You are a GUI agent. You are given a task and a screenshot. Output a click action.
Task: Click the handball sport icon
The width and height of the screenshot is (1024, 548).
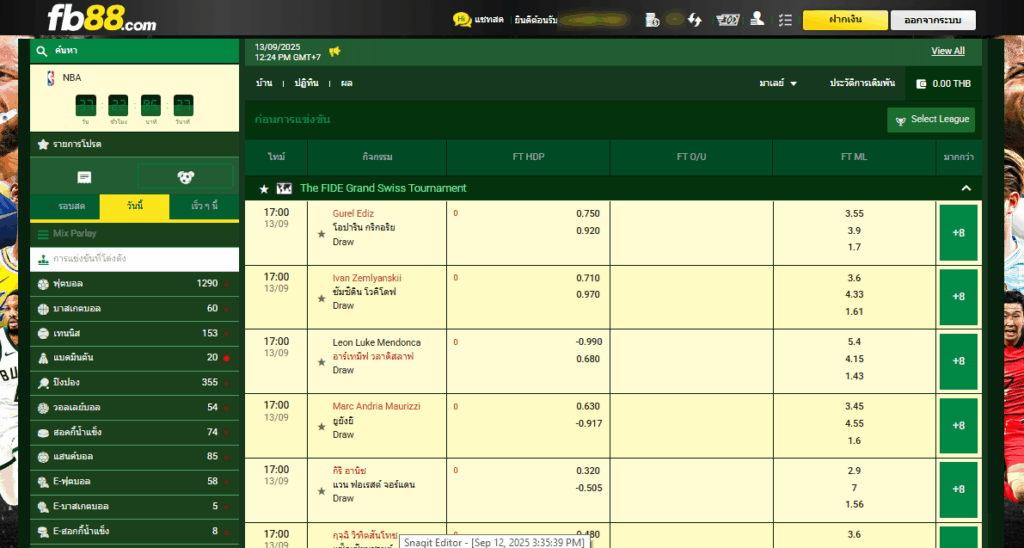(43, 457)
